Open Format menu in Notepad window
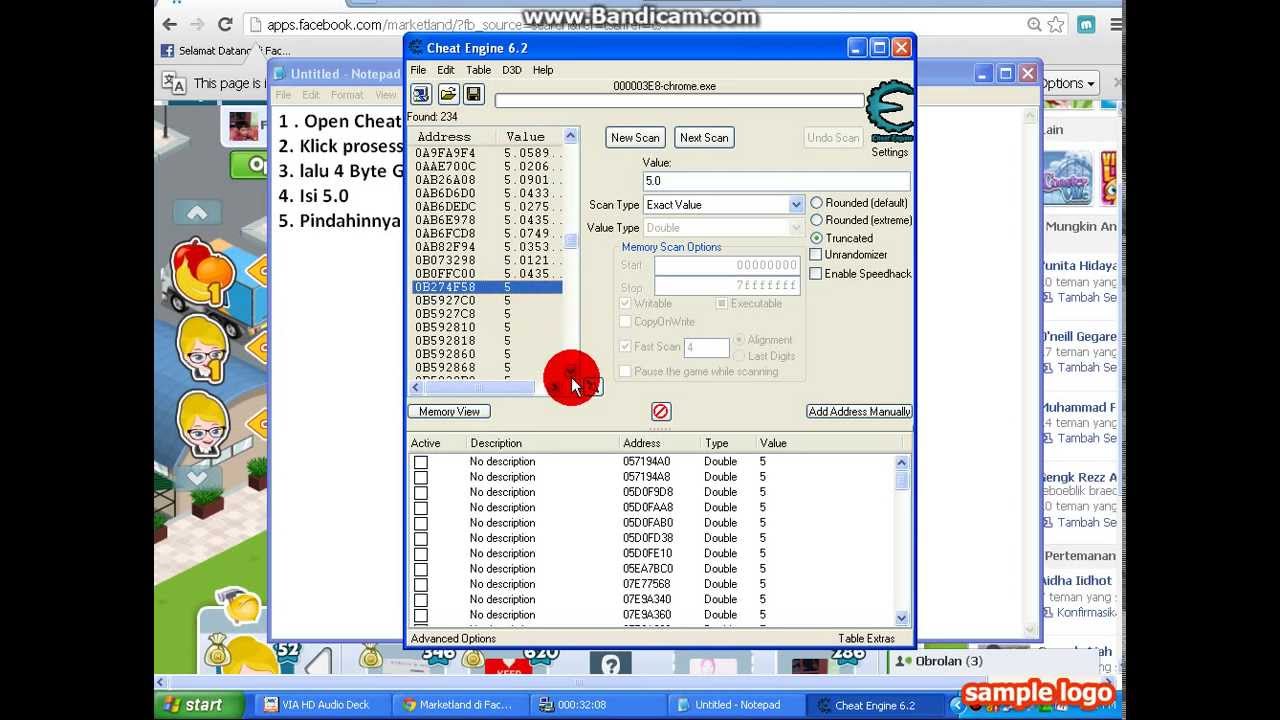Image resolution: width=1280 pixels, height=720 pixels. click(347, 95)
